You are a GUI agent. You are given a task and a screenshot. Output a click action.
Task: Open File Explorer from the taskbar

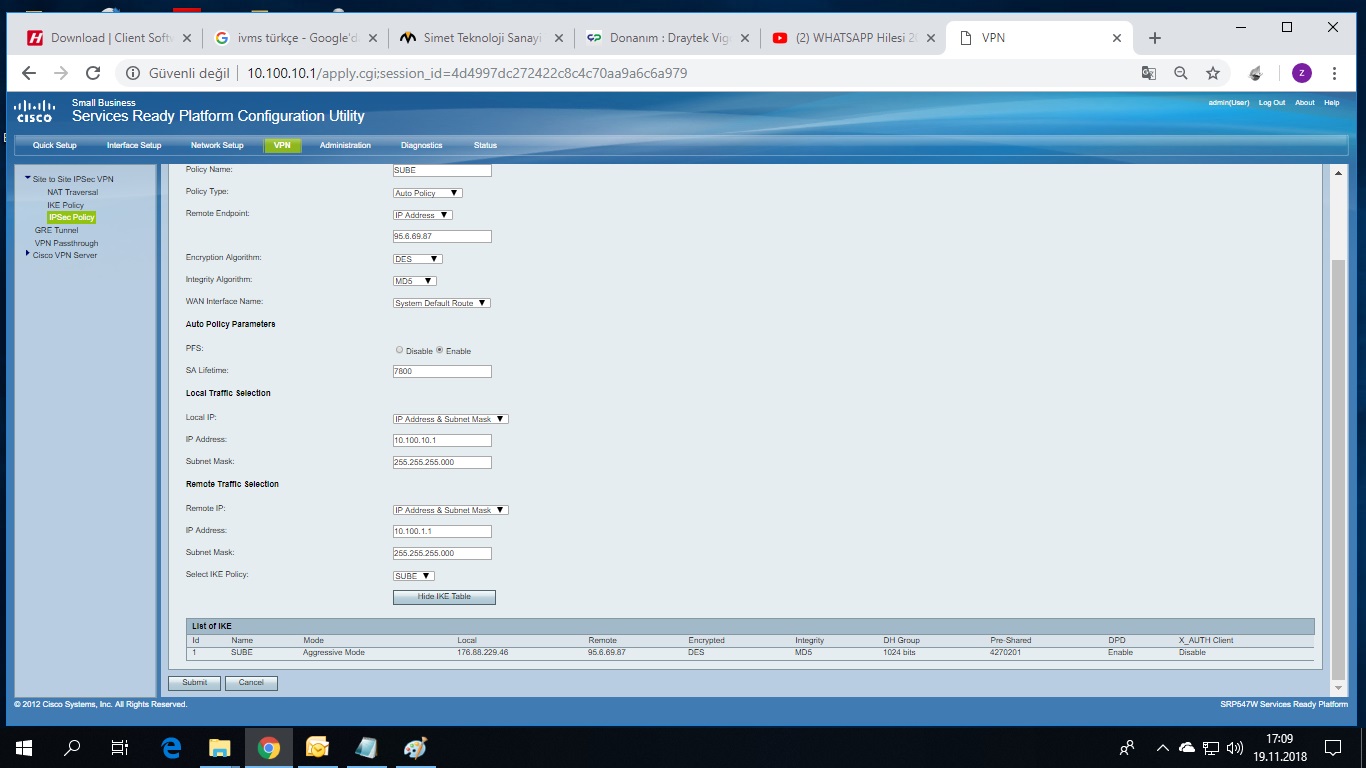click(x=219, y=747)
